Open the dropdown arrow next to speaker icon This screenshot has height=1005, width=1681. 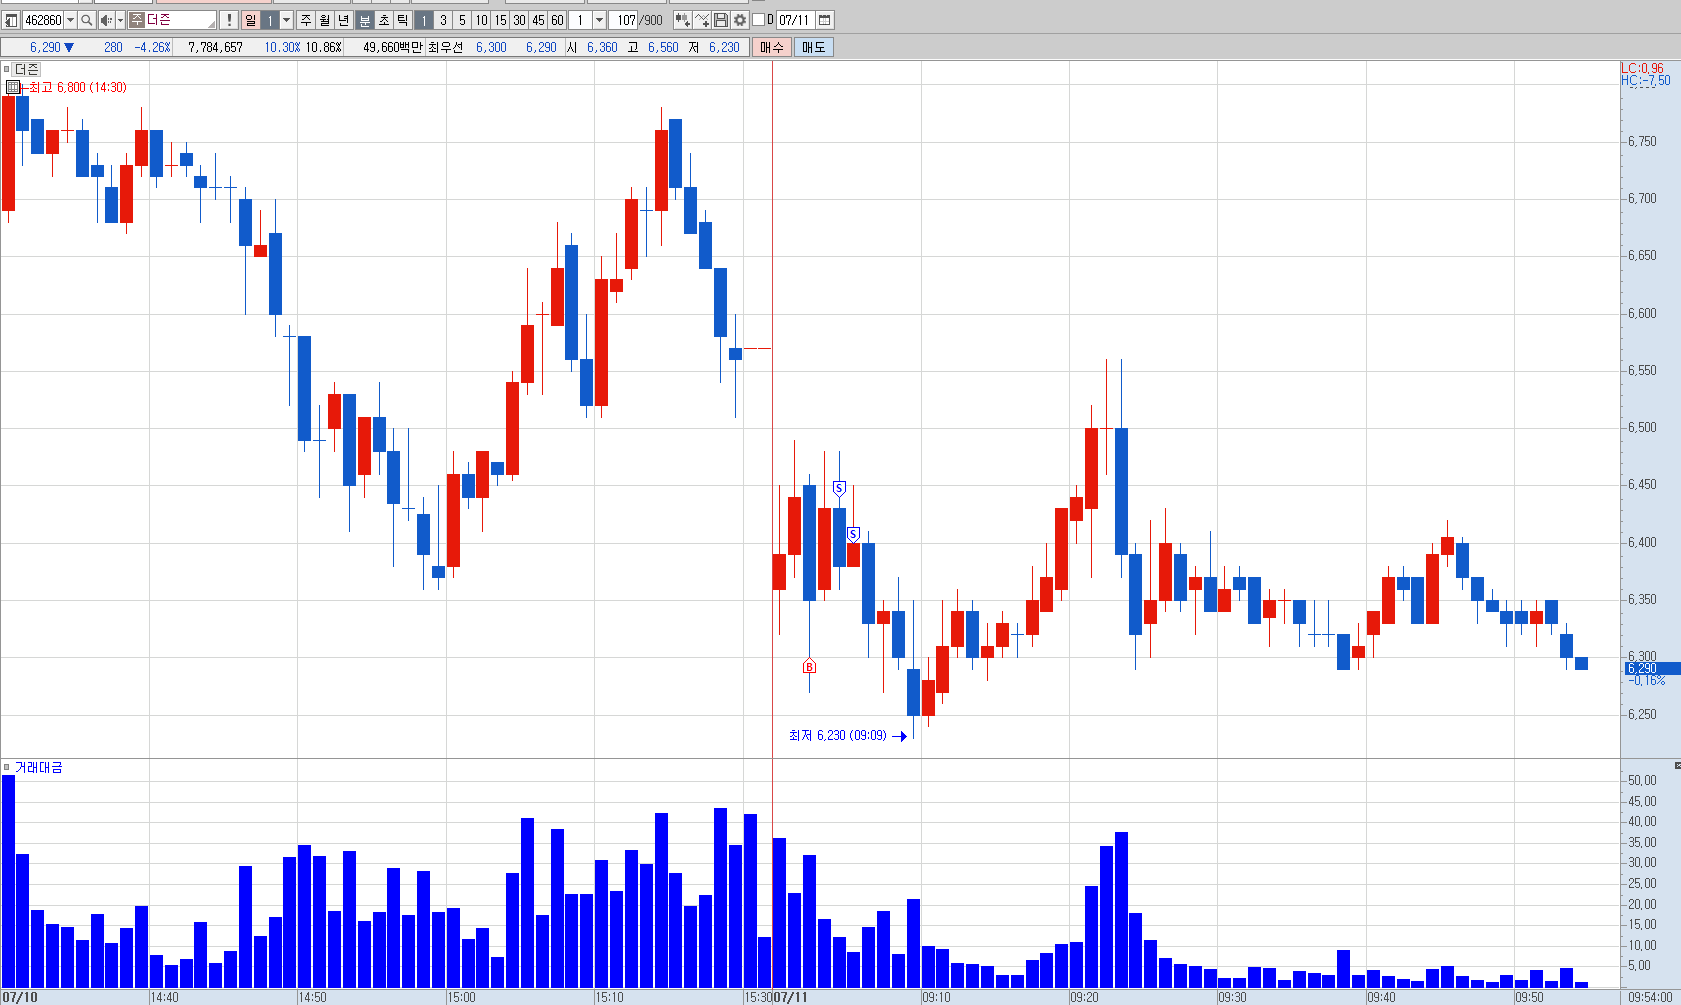(120, 20)
